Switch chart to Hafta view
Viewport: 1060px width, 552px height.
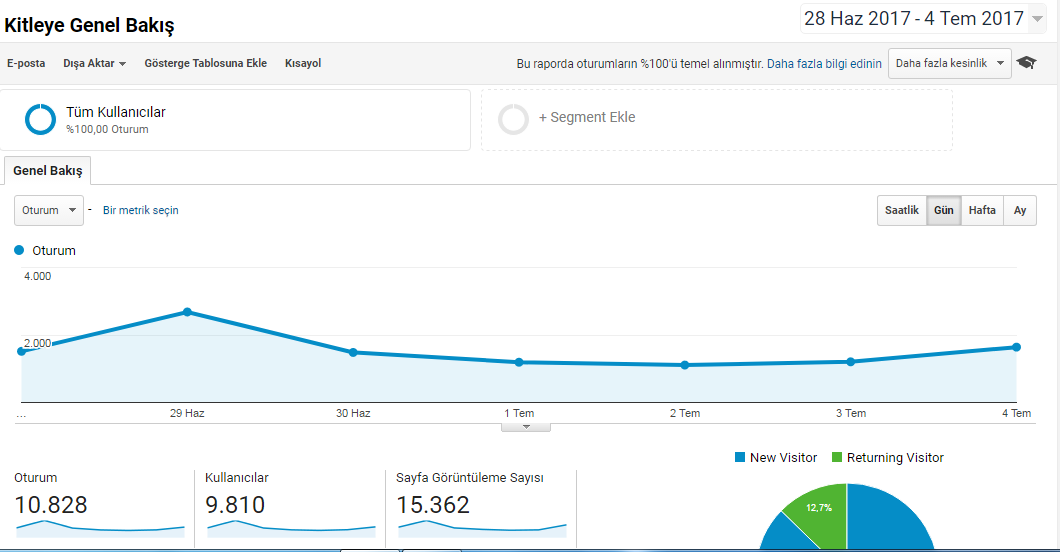point(982,210)
